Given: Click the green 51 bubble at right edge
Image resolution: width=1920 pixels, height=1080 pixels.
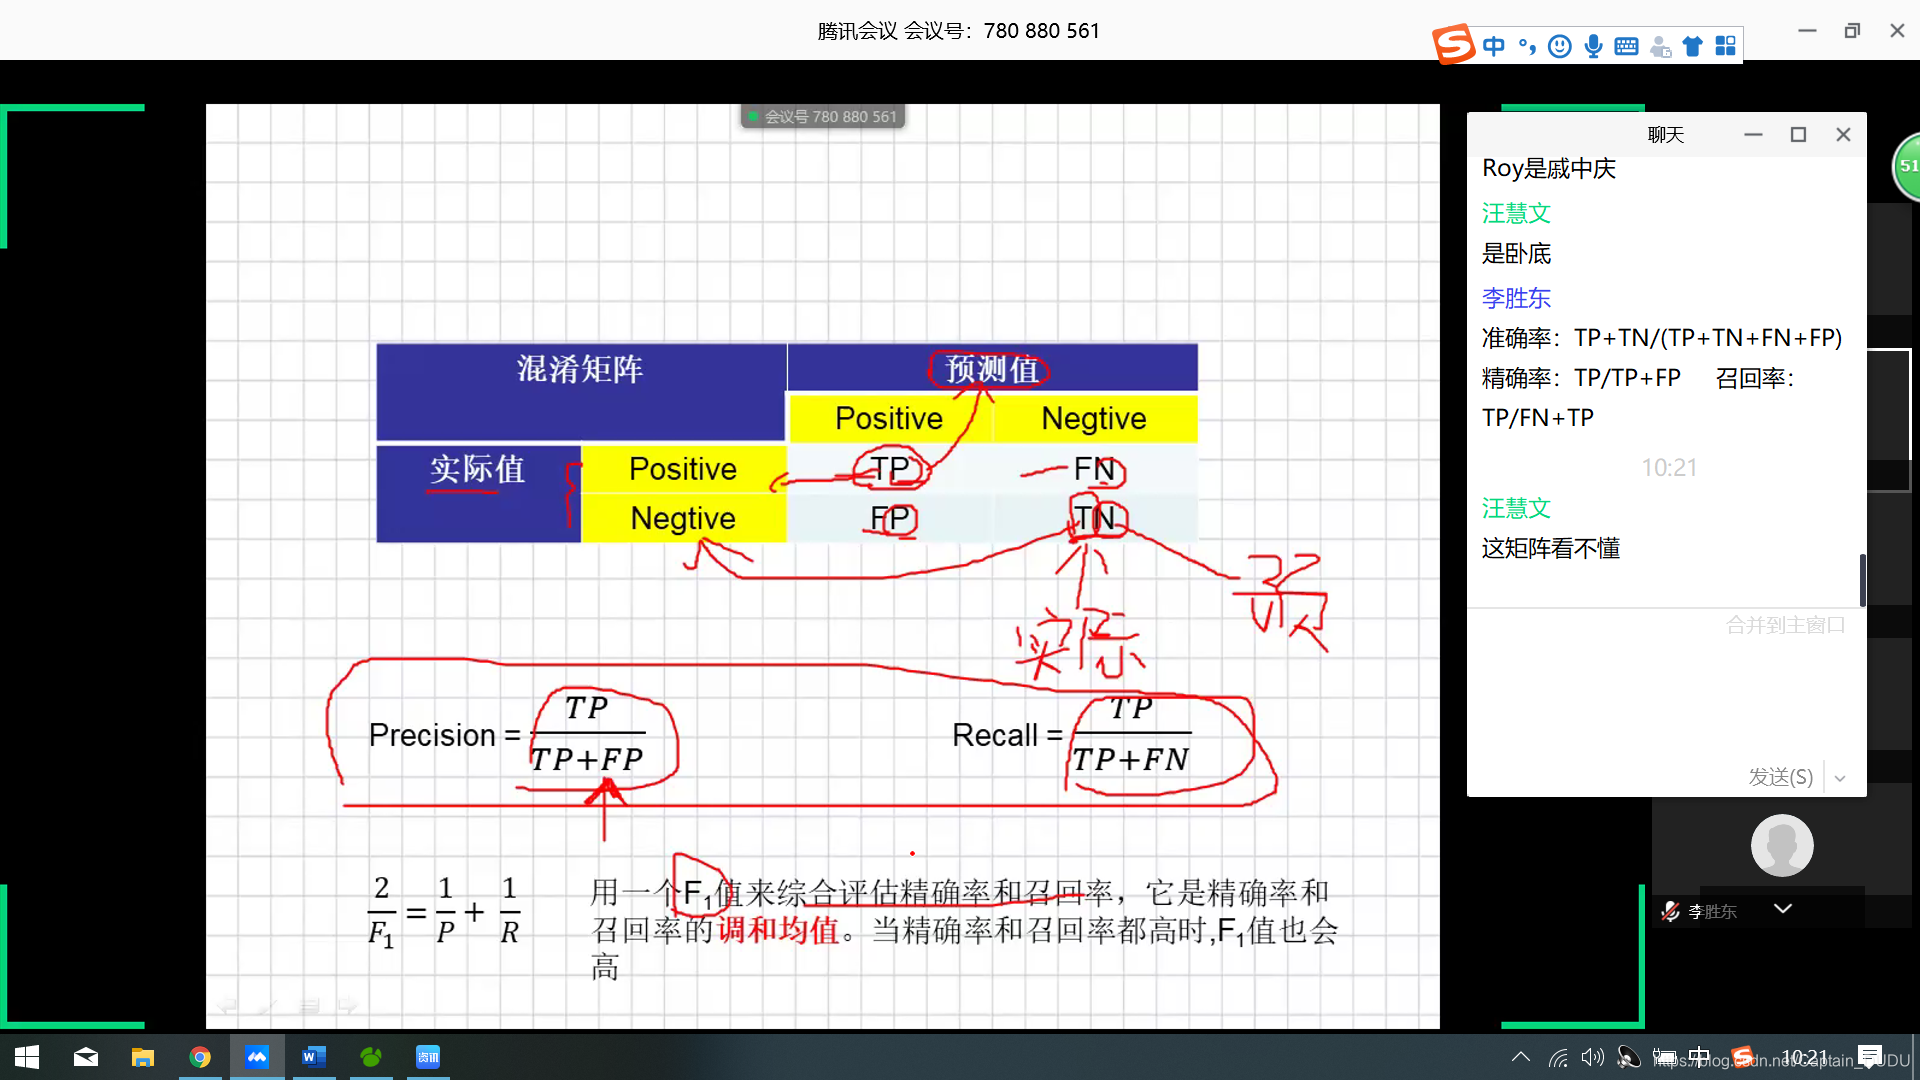Looking at the screenshot, I should click(x=1906, y=166).
